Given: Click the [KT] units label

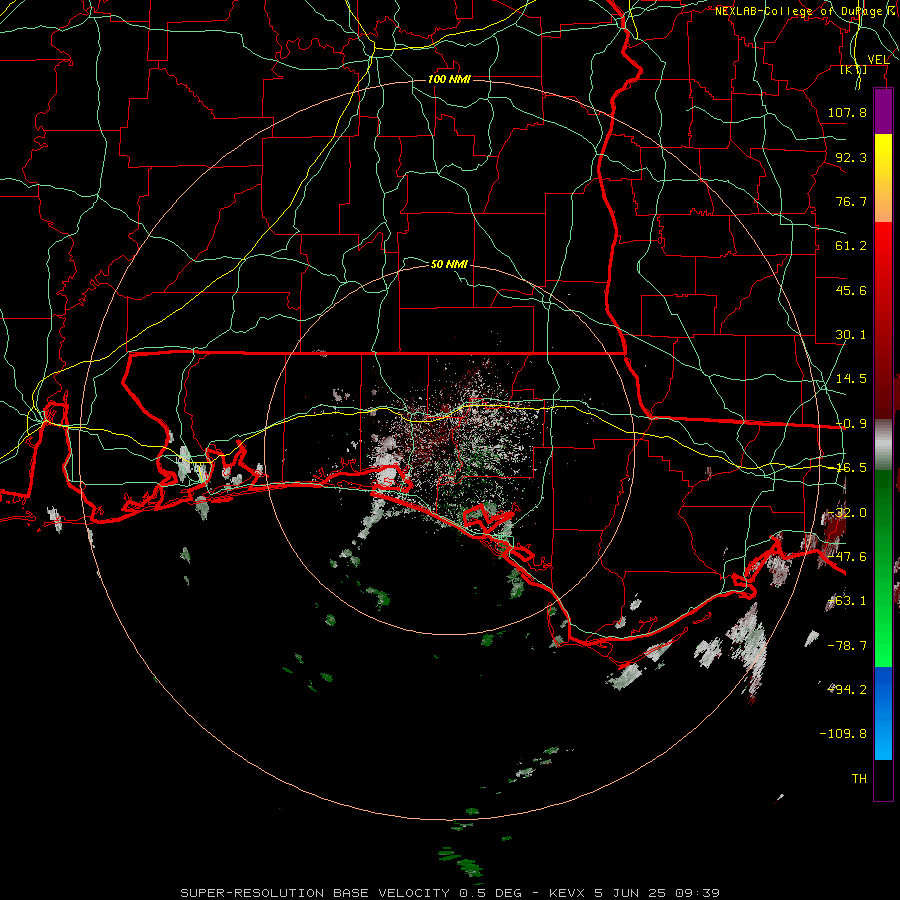Looking at the screenshot, I should (x=854, y=69).
